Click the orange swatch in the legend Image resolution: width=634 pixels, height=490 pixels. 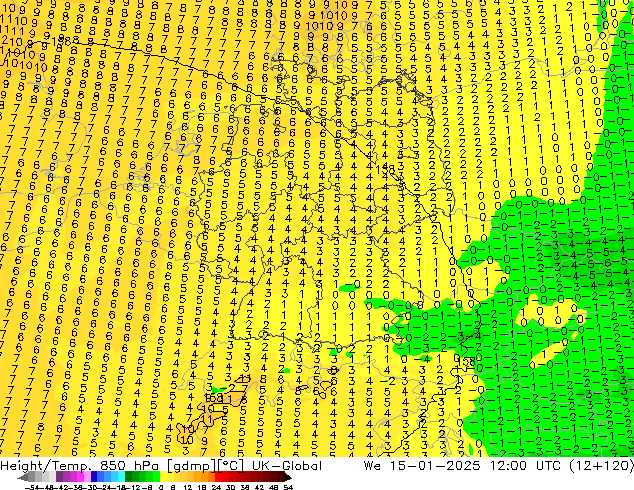click(x=205, y=478)
